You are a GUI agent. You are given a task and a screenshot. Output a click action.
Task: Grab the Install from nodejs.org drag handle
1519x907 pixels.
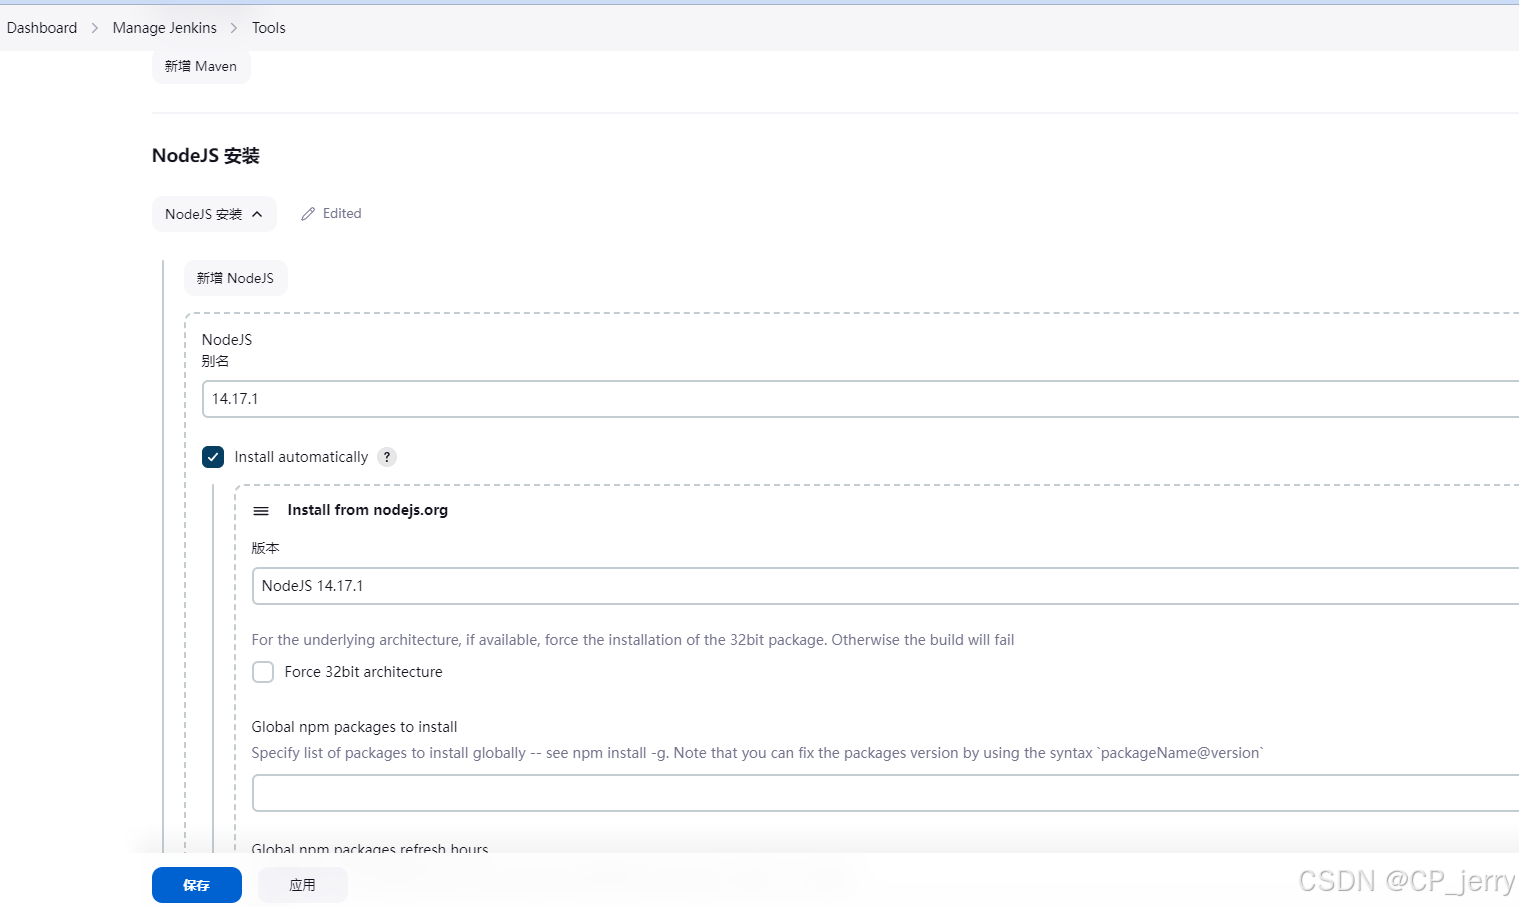[x=261, y=511]
